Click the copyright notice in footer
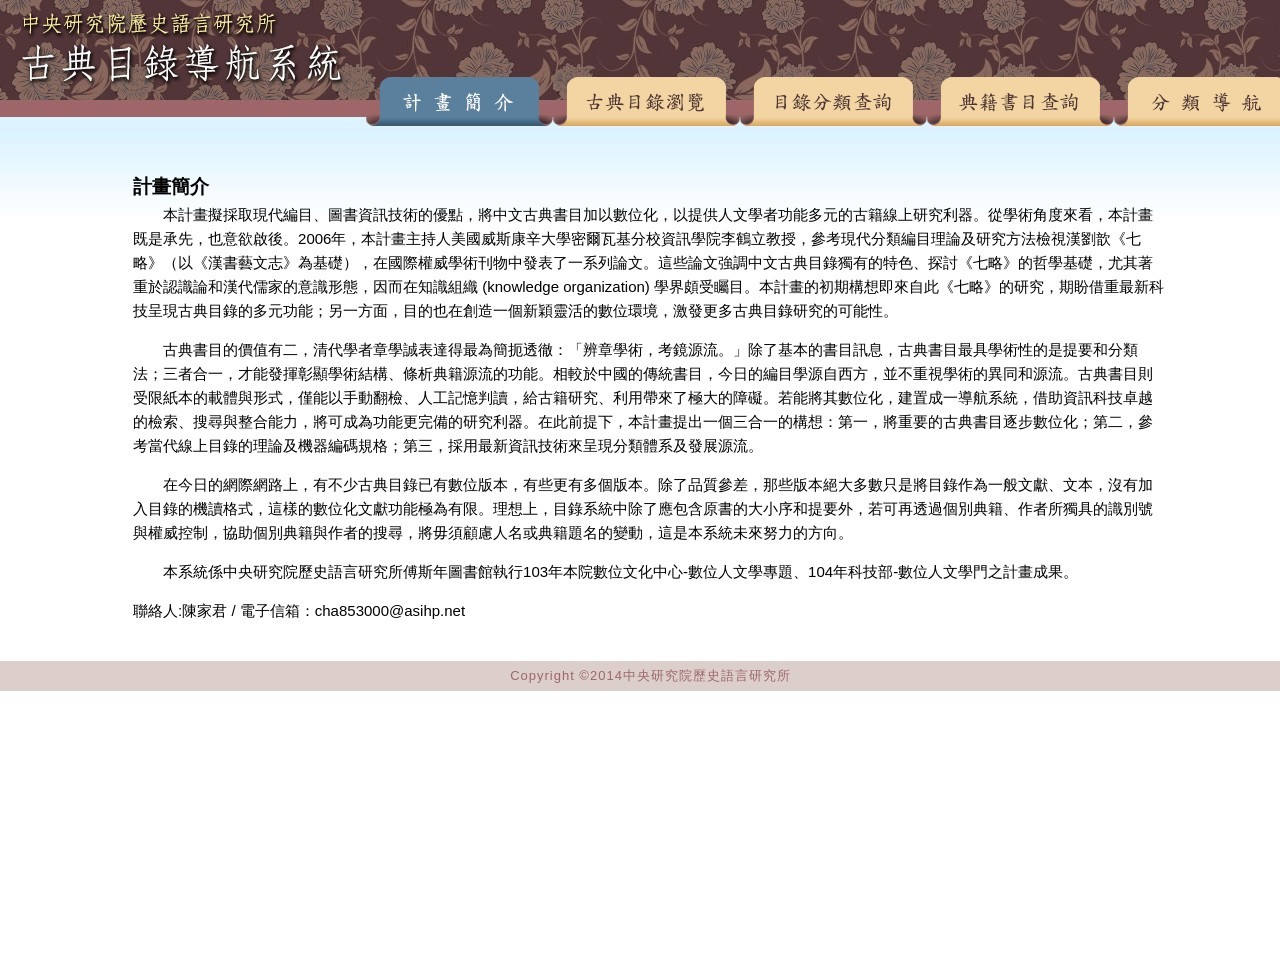The image size is (1280, 960). (x=650, y=675)
